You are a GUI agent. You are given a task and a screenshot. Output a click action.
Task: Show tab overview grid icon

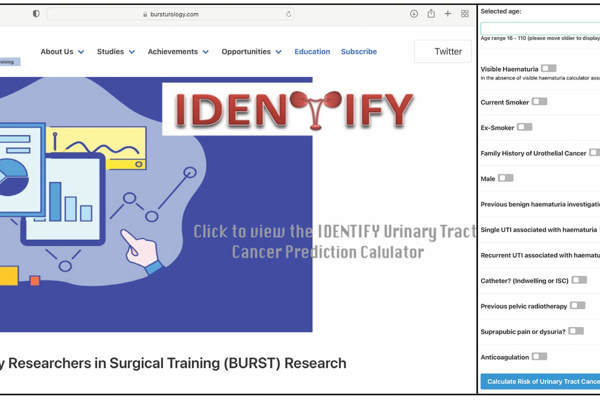point(463,14)
